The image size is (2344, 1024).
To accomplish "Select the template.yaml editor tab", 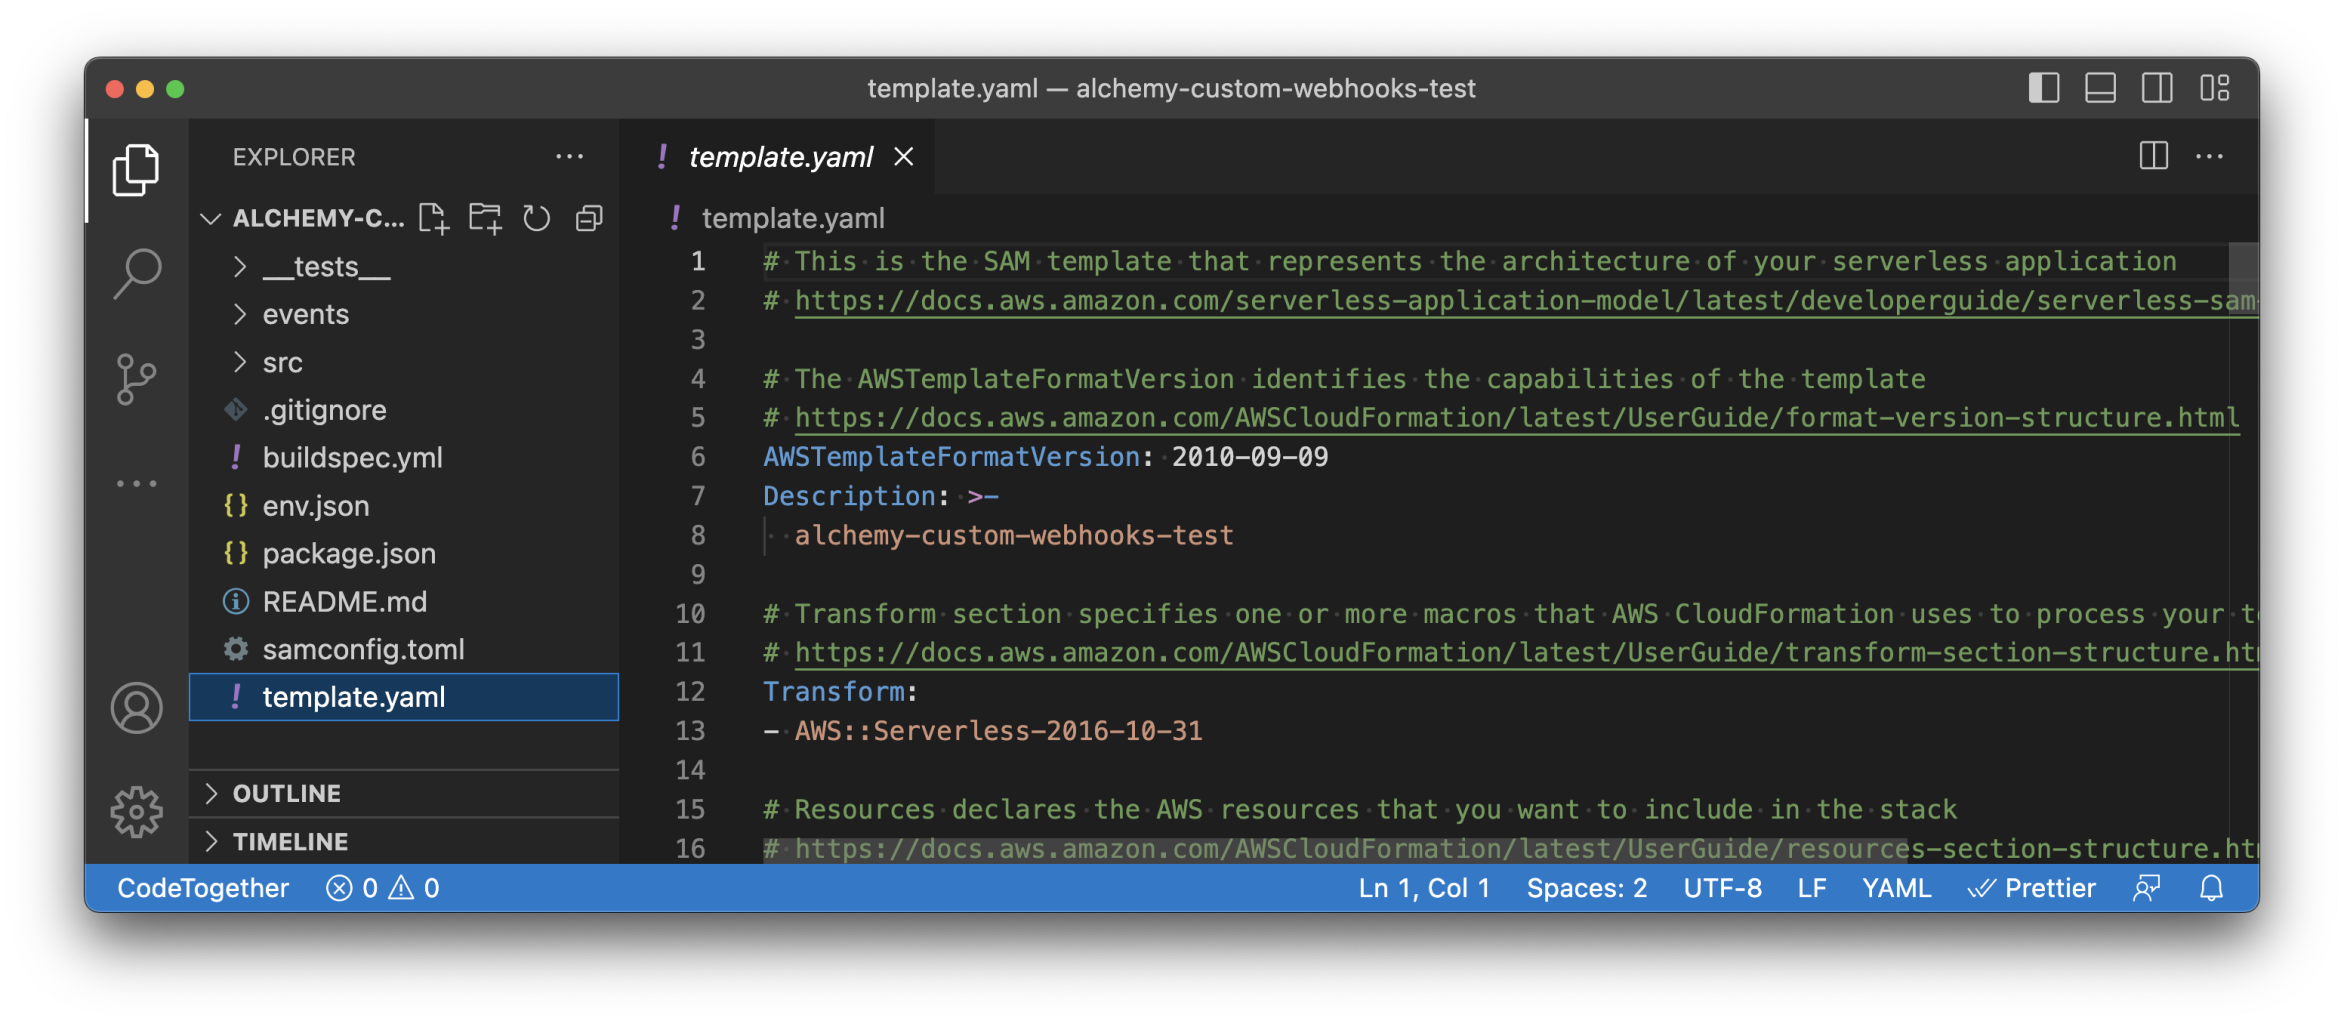I will tap(780, 157).
